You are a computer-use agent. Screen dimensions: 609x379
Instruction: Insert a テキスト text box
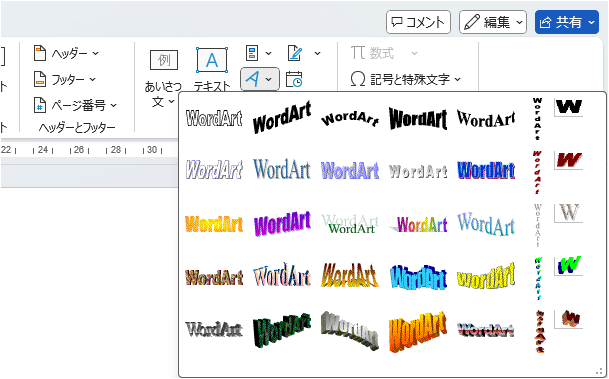[x=212, y=69]
